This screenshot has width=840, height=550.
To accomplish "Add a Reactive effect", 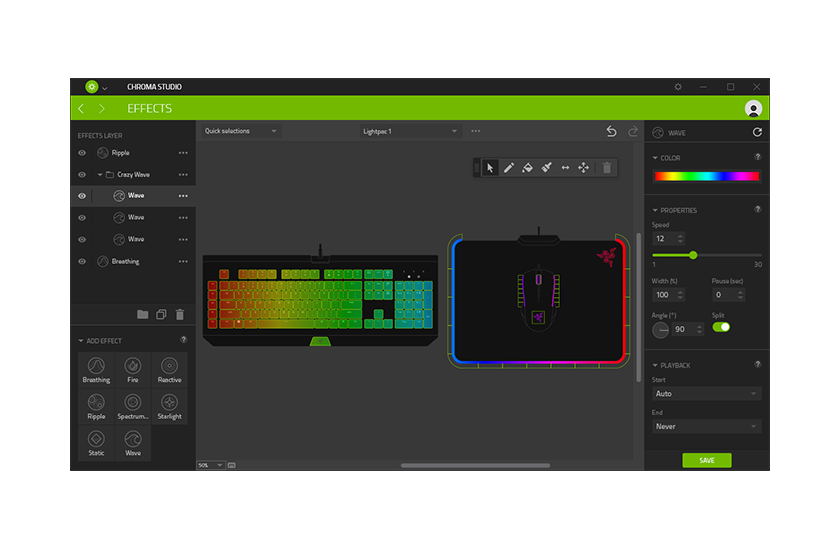I will 169,370.
